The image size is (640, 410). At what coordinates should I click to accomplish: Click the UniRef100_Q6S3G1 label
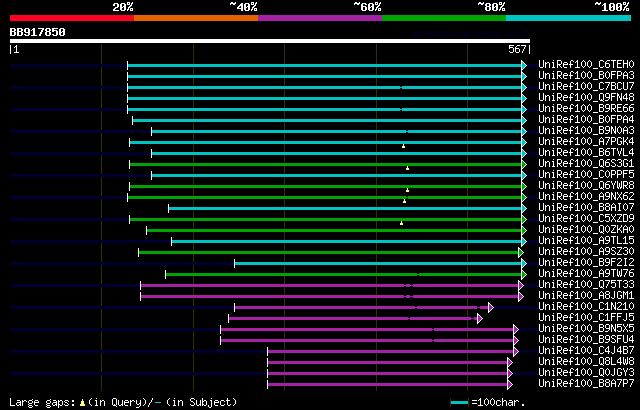pos(586,164)
